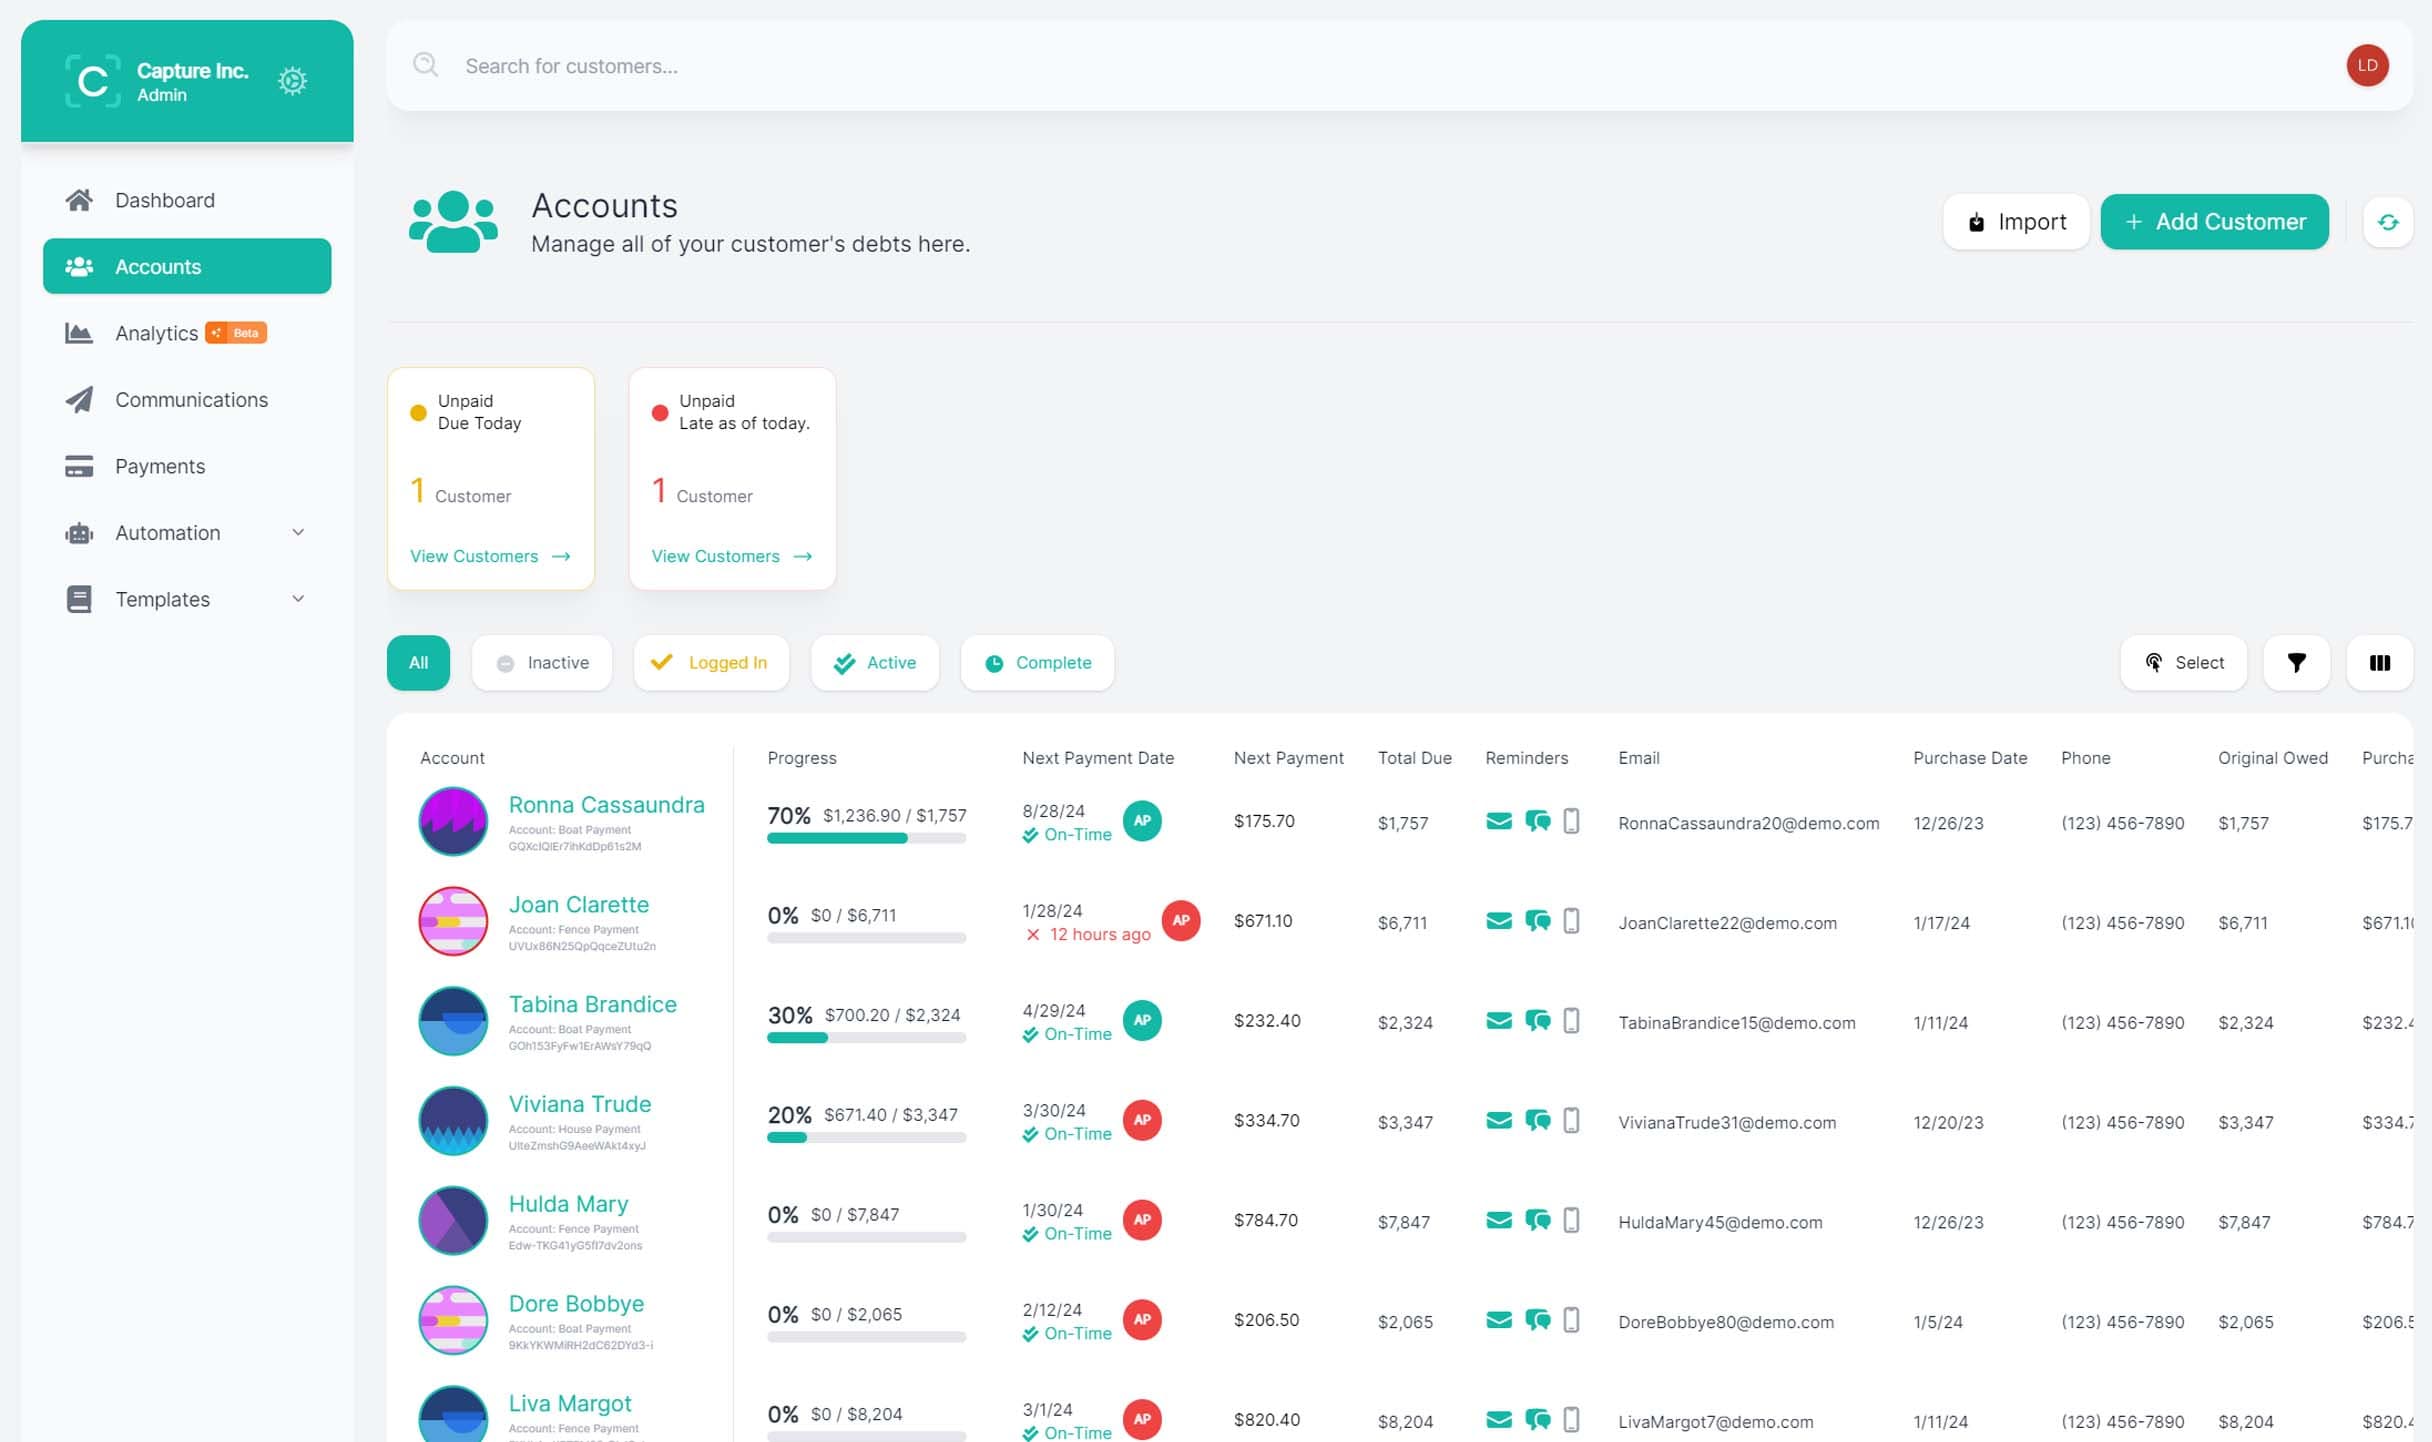Open the filter funnel icon
The image size is (2432, 1442).
point(2296,663)
